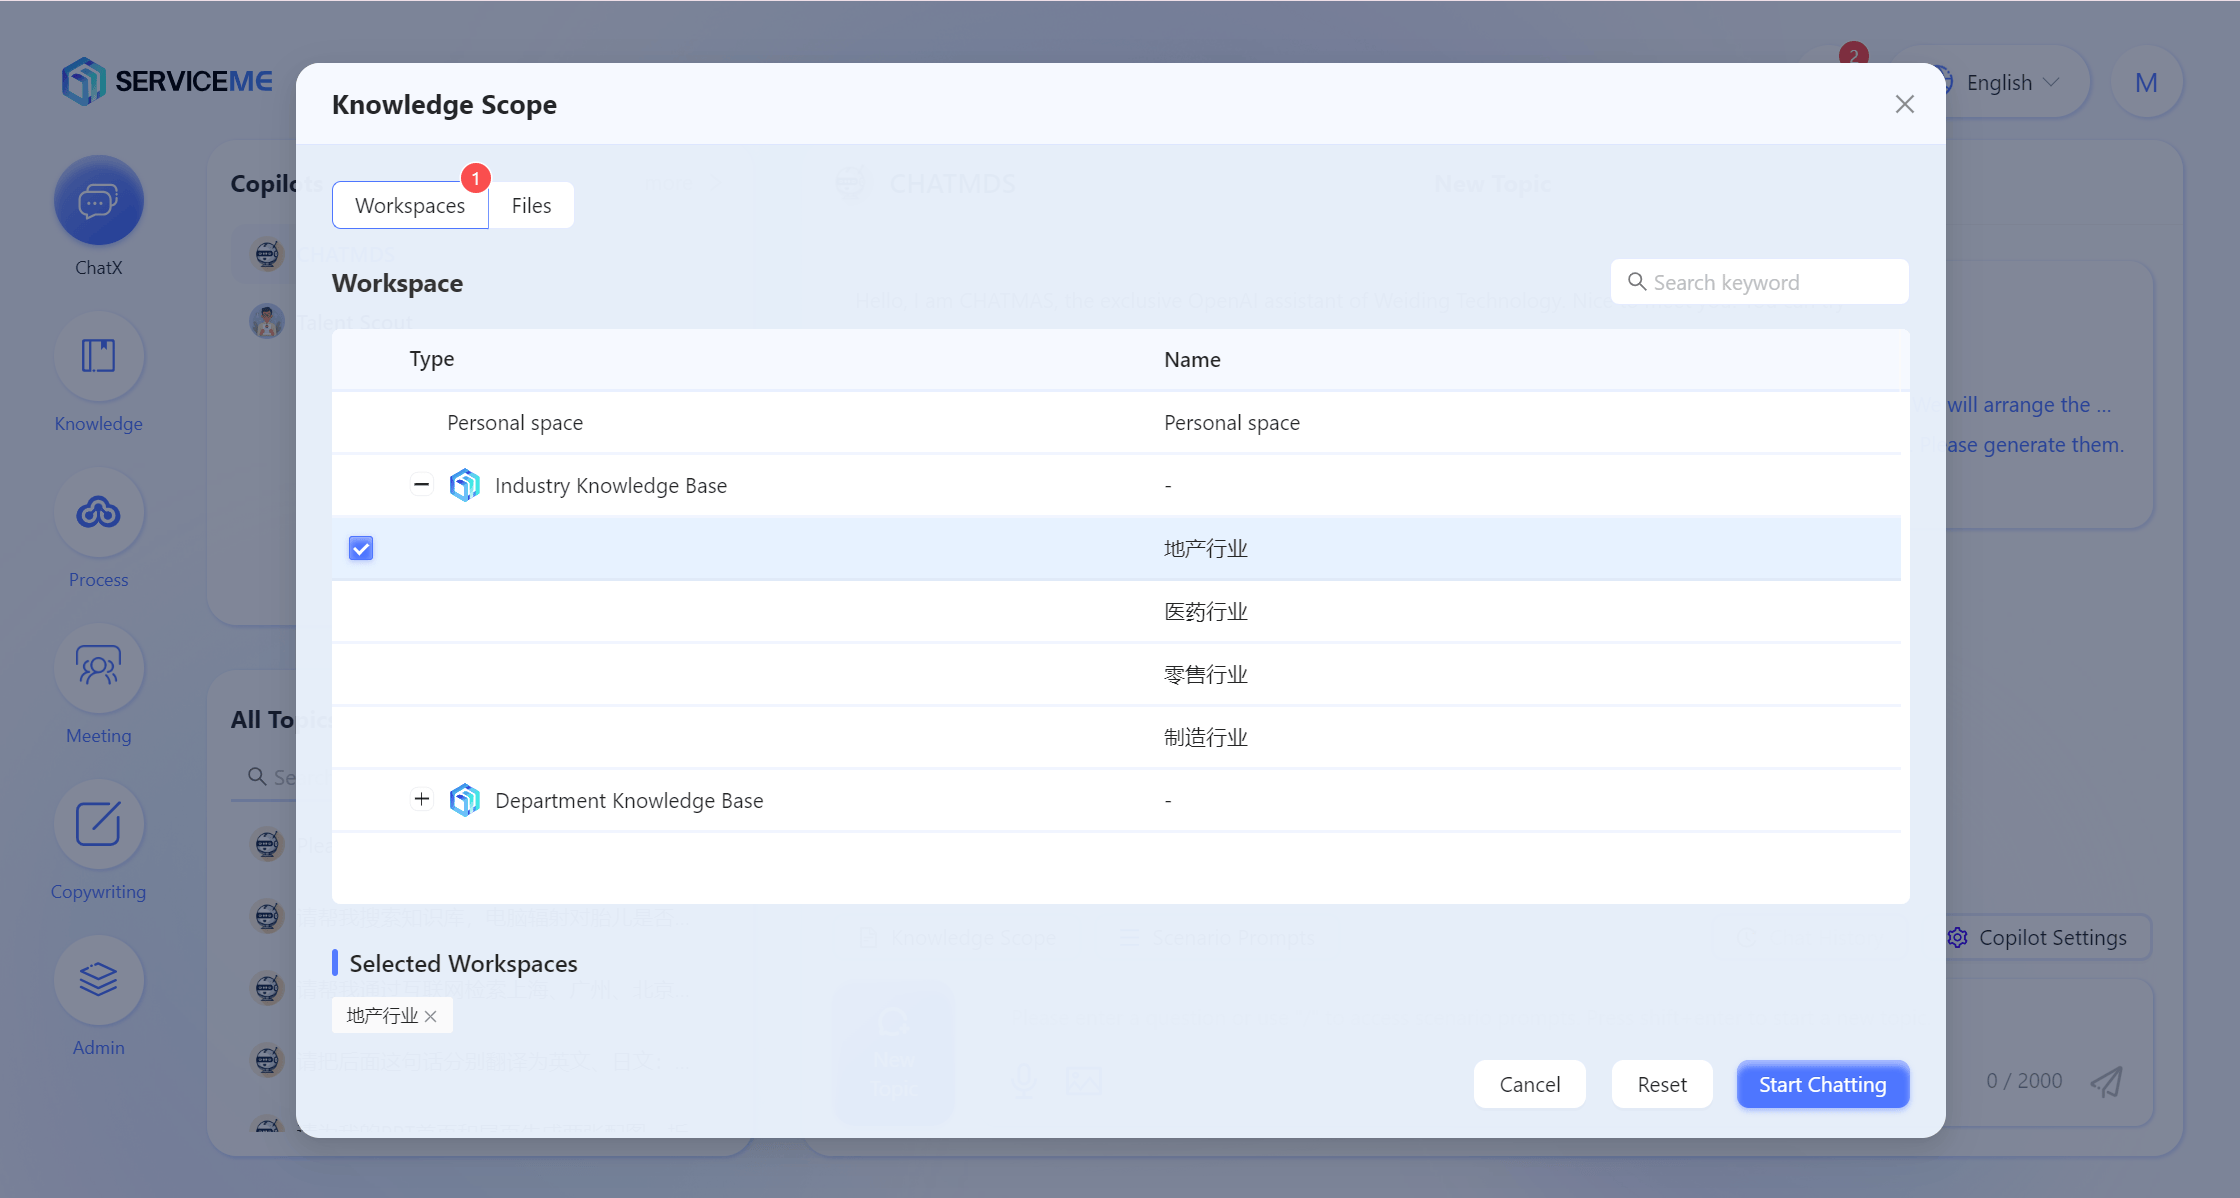Click the Reset button
Image resolution: width=2240 pixels, height=1198 pixels.
[1661, 1085]
